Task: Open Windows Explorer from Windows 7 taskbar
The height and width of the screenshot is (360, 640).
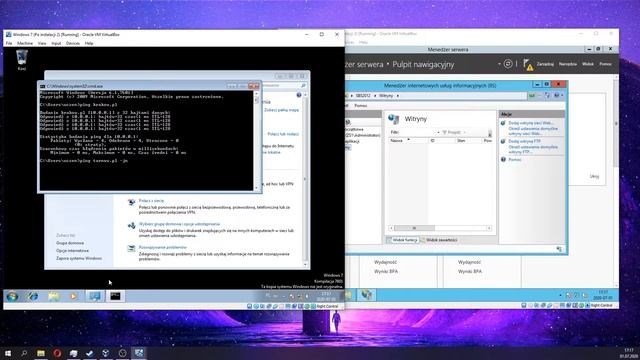Action: click(x=53, y=296)
